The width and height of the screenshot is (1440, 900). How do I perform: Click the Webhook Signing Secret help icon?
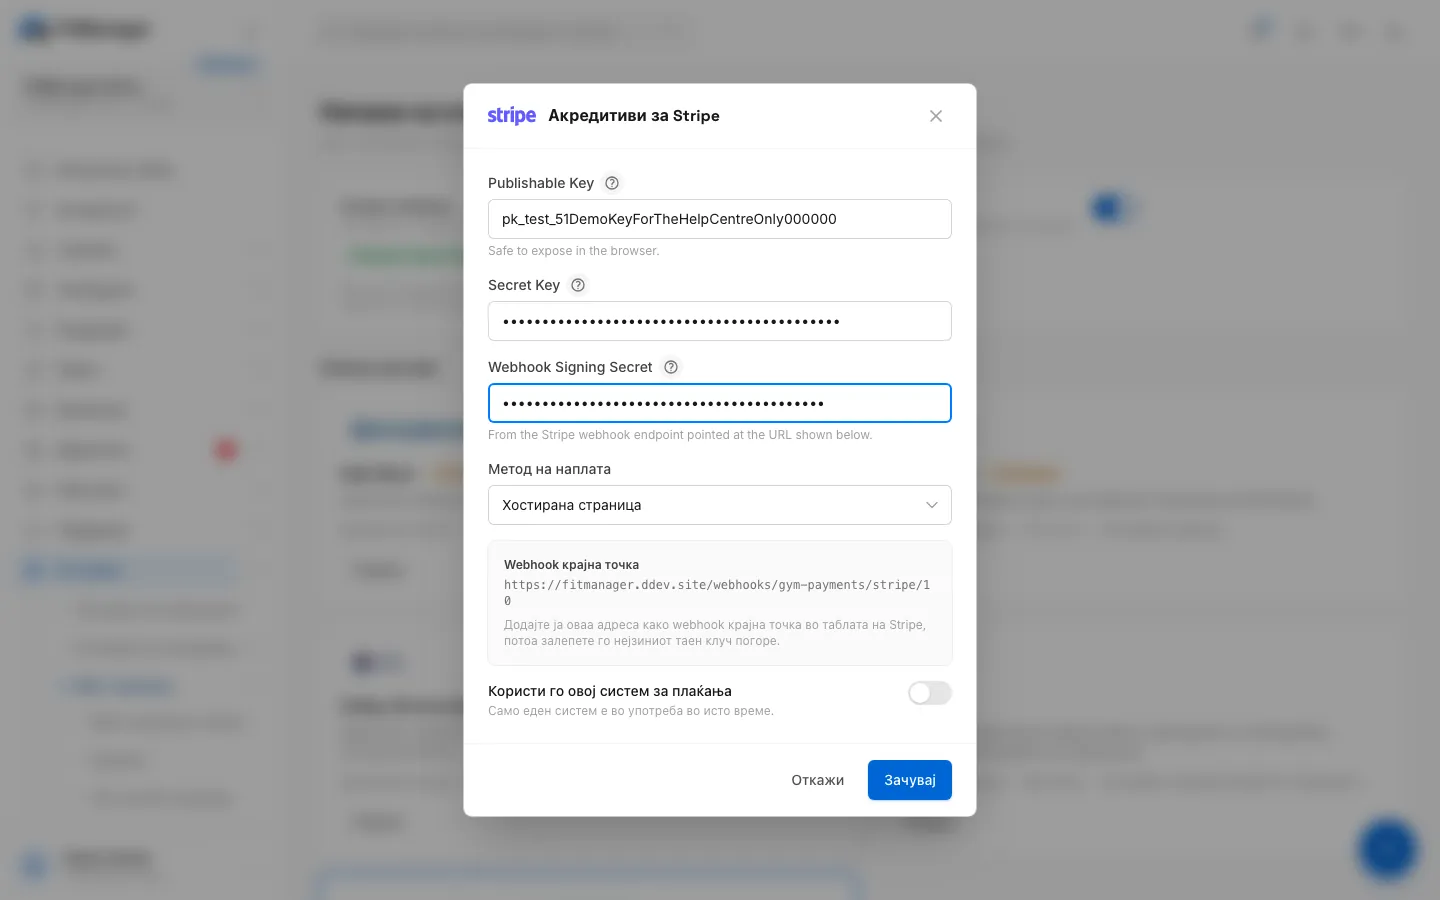click(x=671, y=367)
